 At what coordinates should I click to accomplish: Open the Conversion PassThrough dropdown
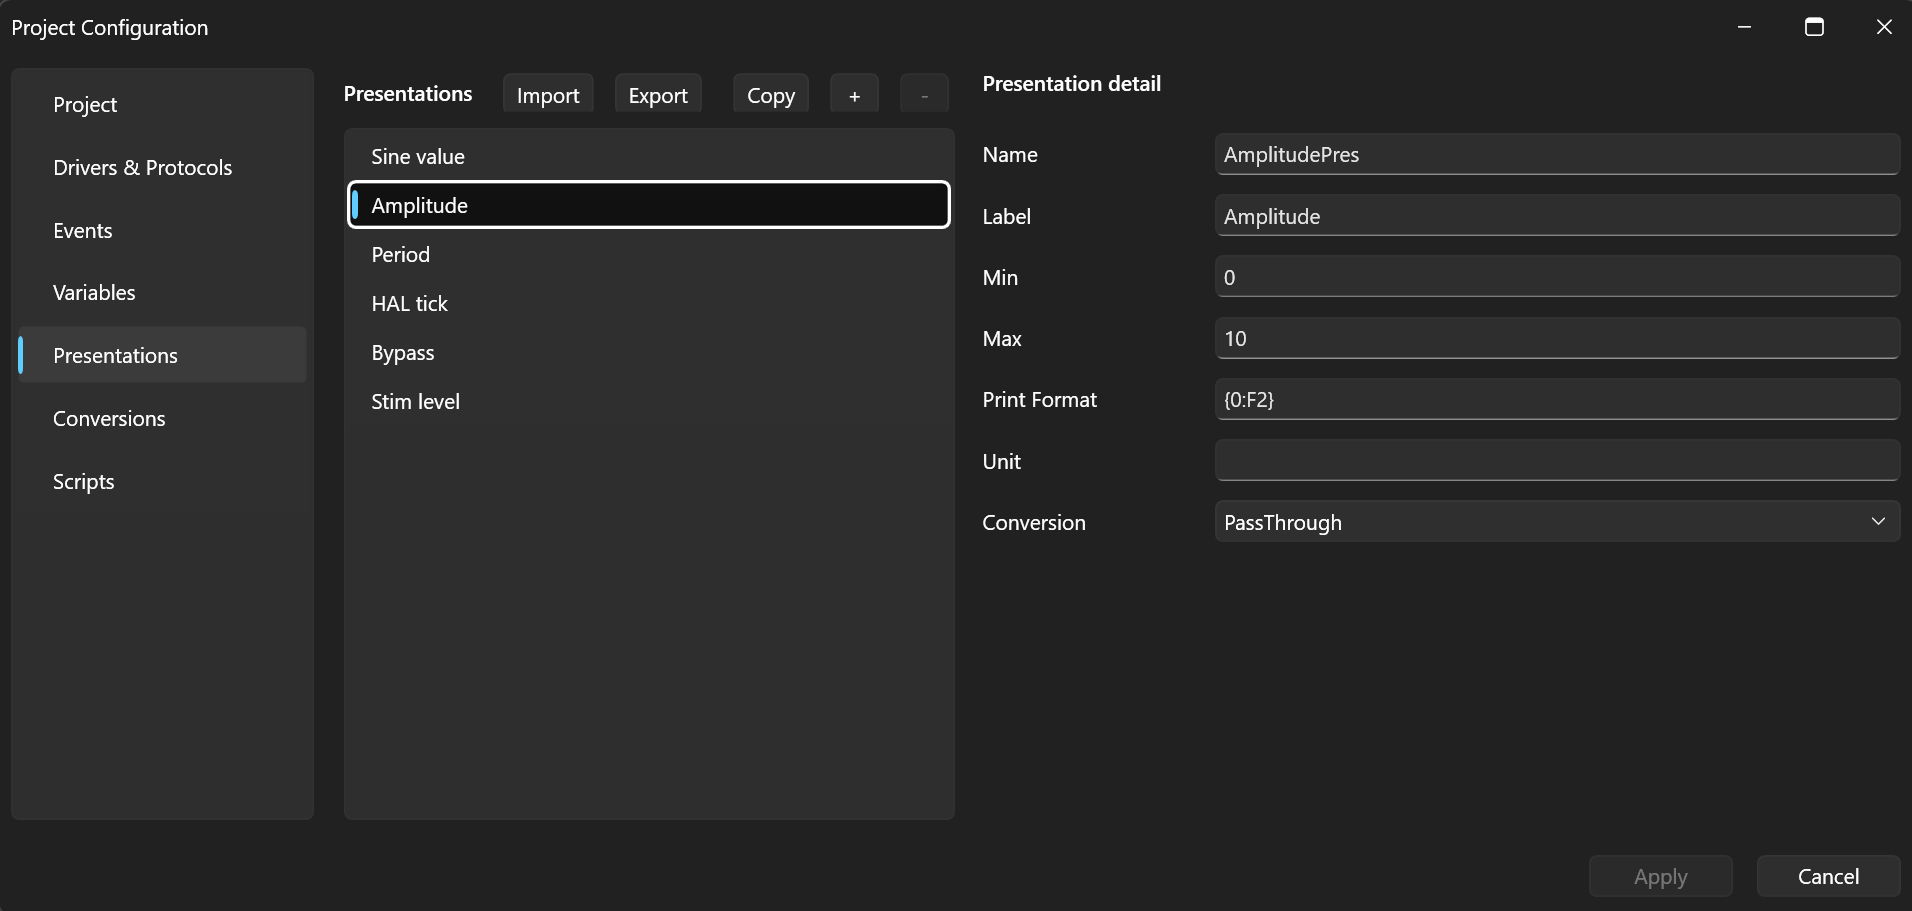(1557, 522)
